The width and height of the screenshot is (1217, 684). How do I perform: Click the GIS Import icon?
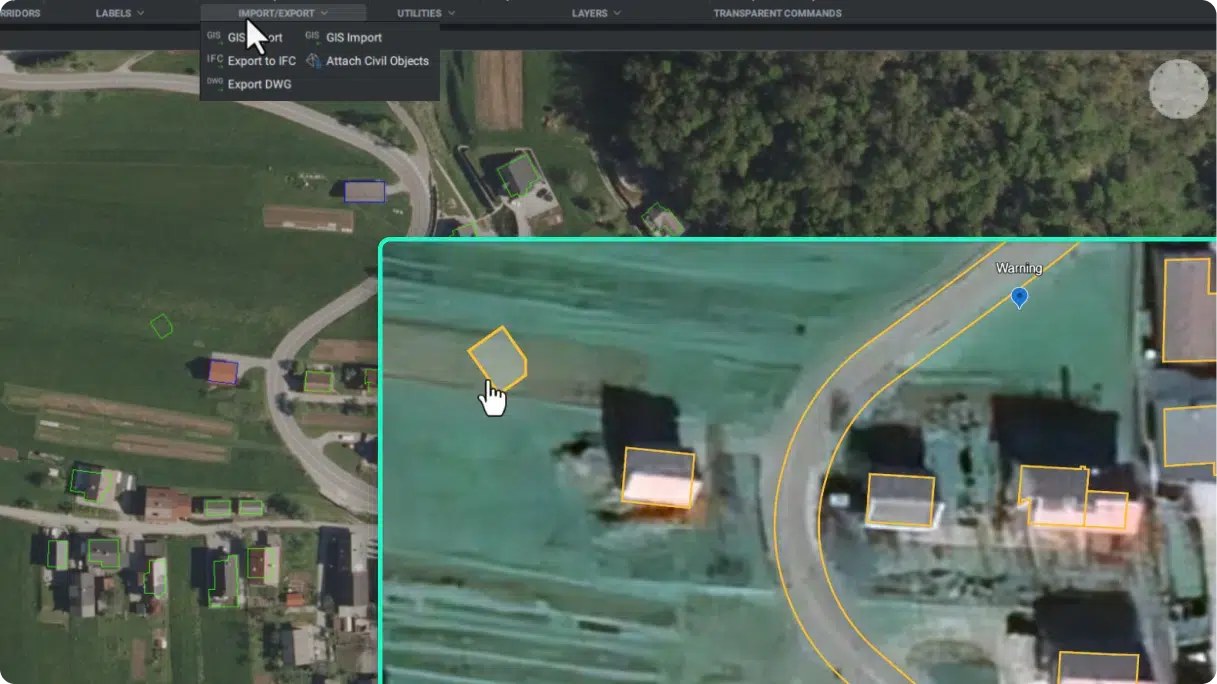[x=312, y=37]
